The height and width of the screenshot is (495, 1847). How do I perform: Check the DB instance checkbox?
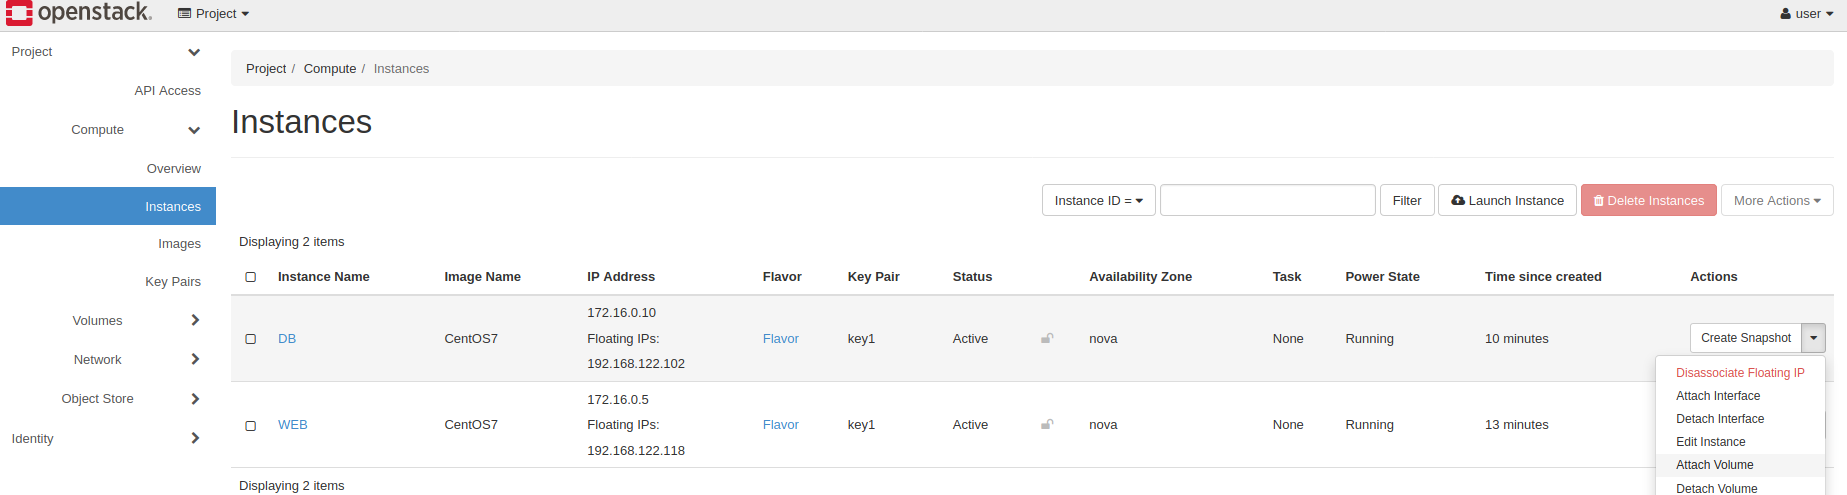click(251, 339)
